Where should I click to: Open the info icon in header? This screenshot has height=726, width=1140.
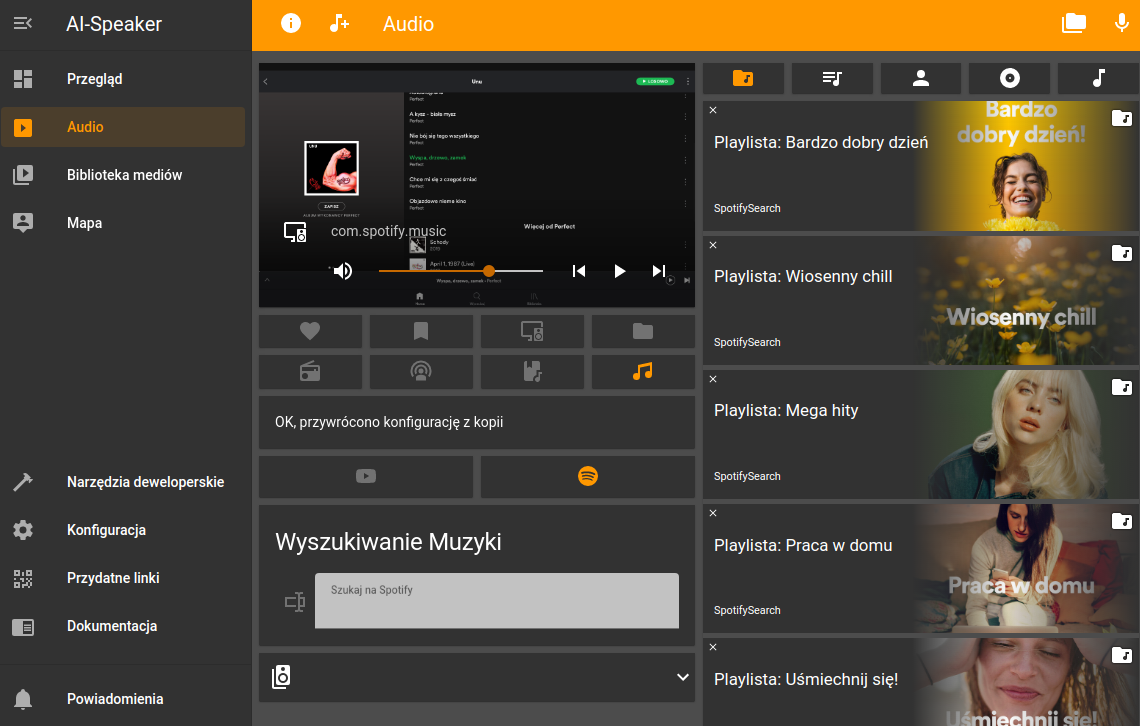[x=291, y=23]
